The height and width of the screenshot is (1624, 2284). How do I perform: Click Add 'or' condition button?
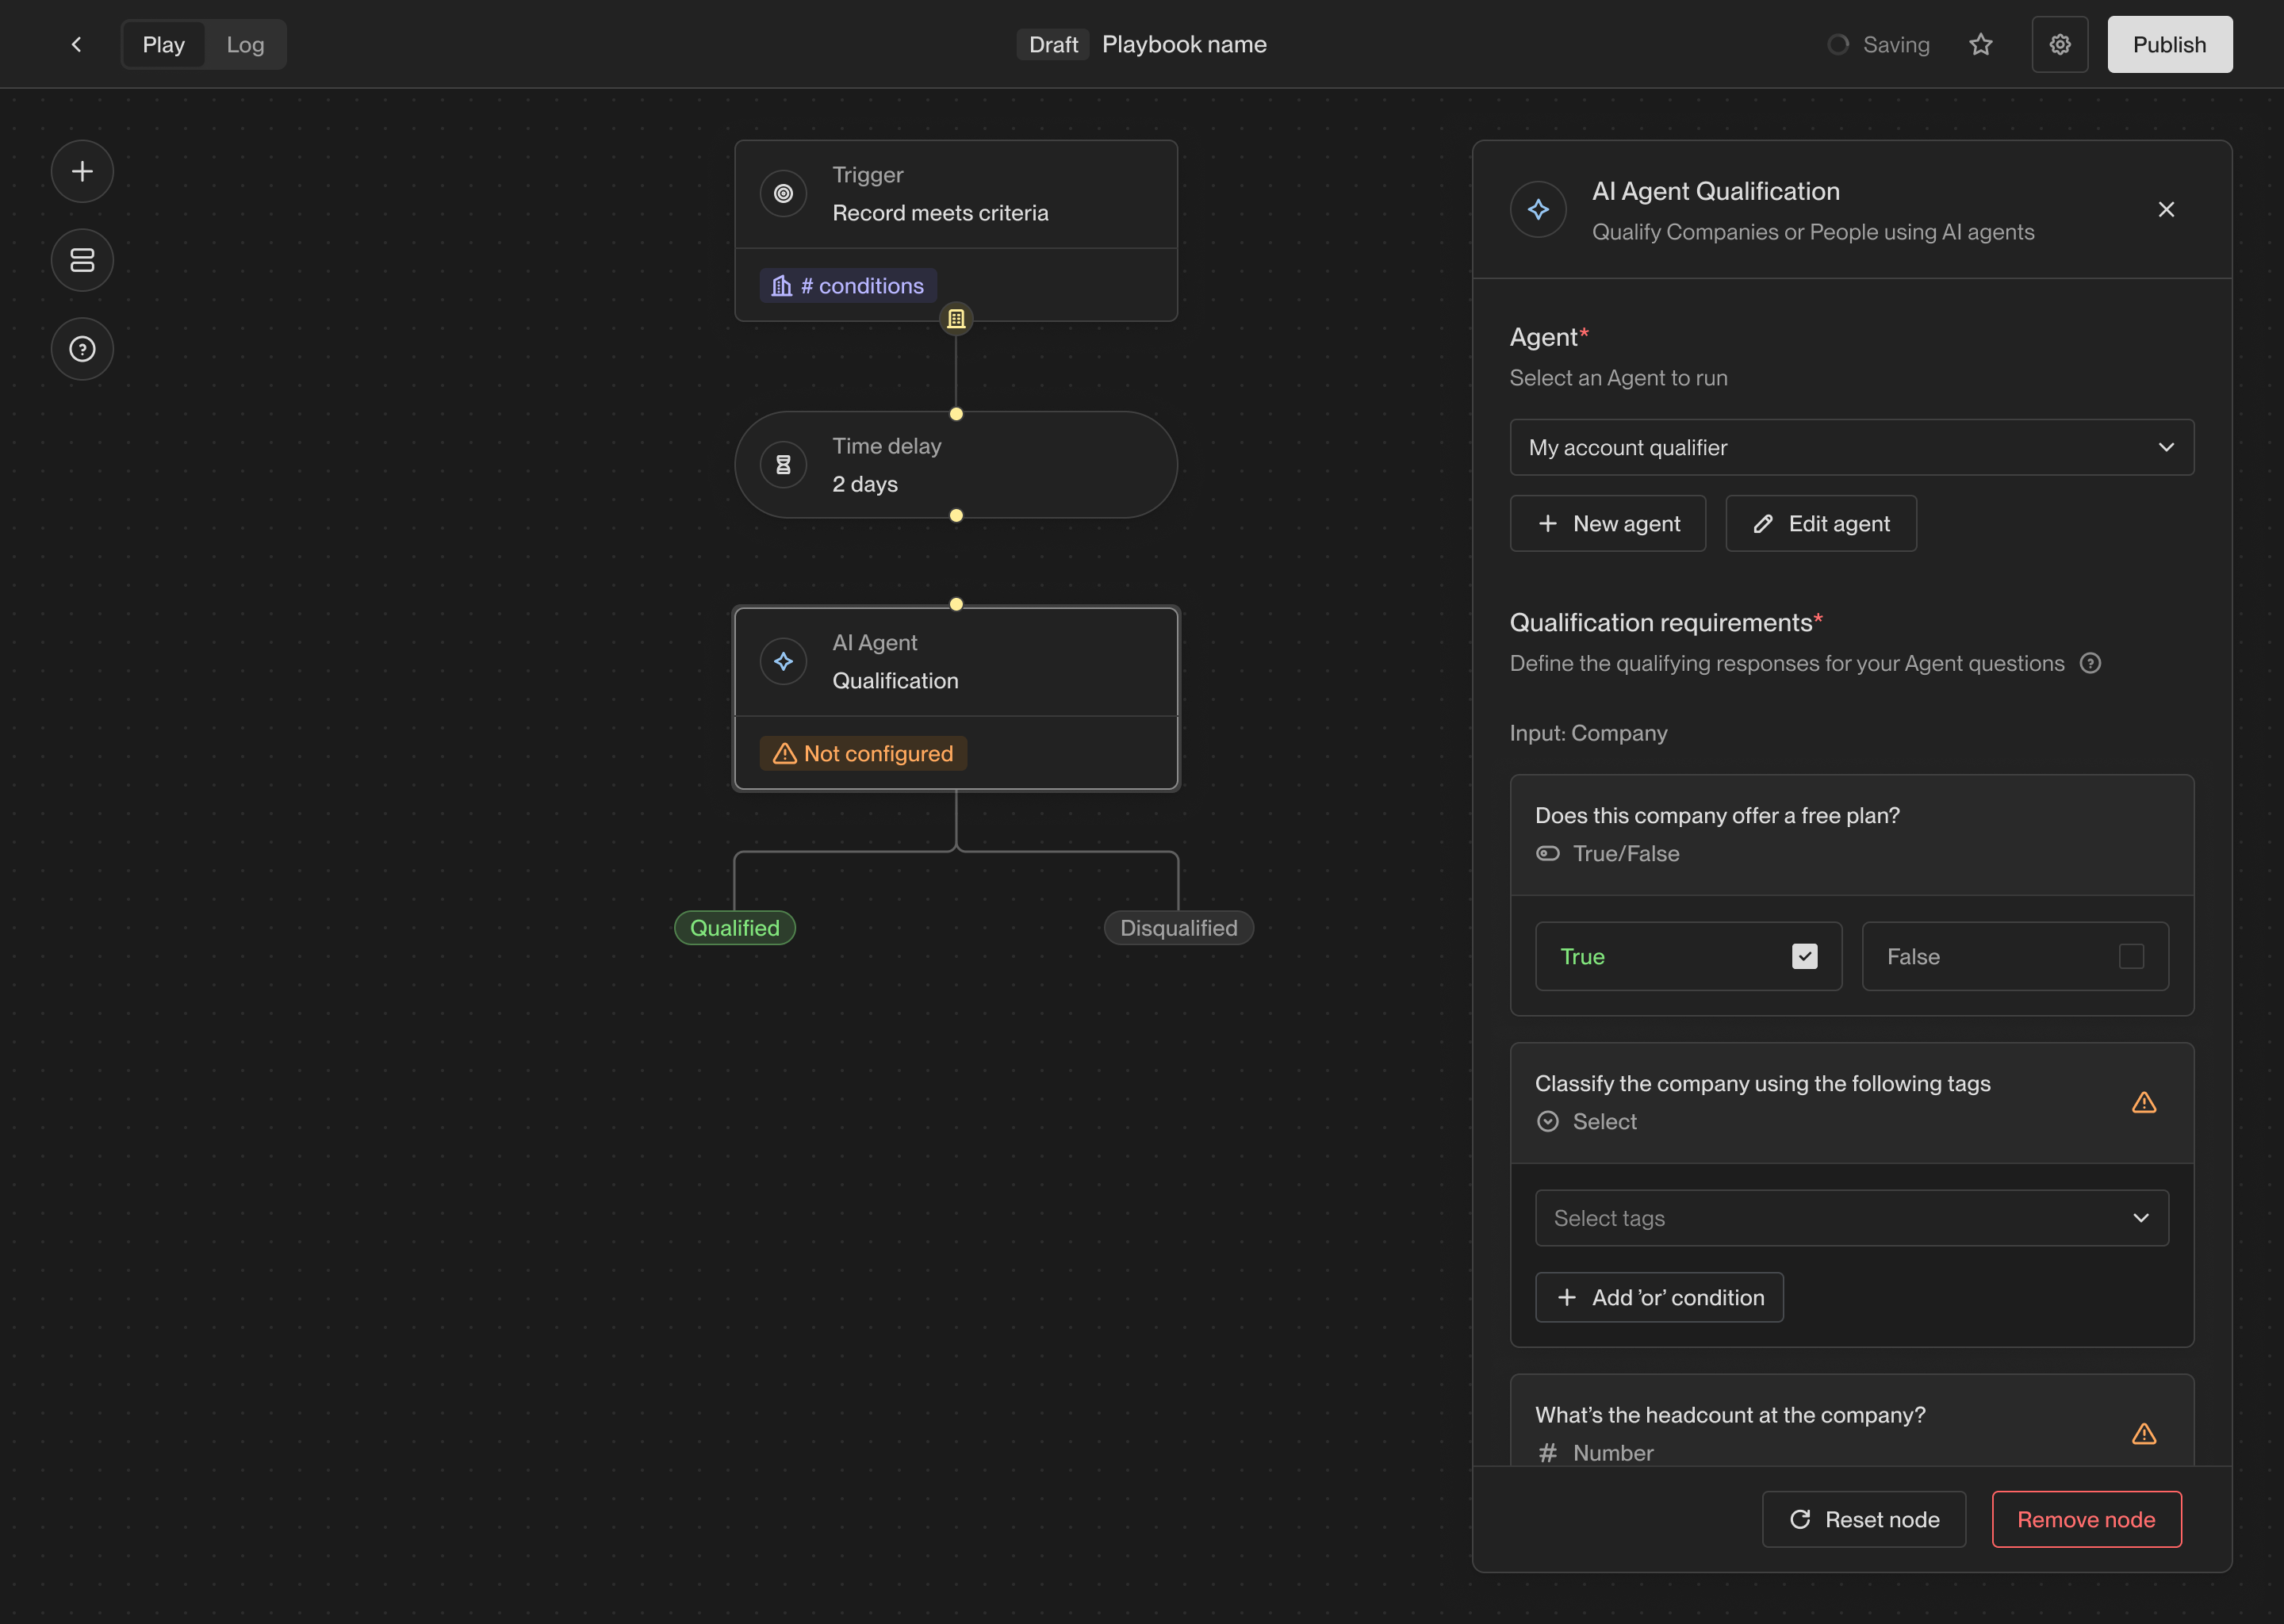[1659, 1297]
